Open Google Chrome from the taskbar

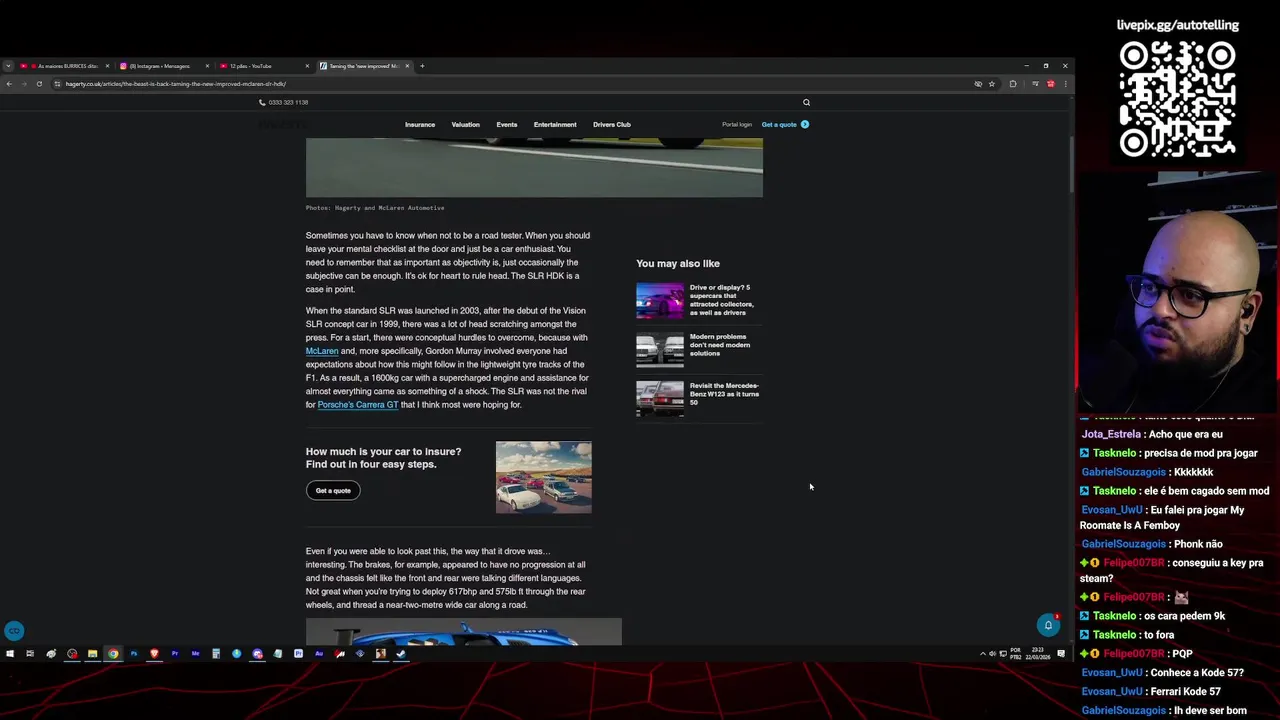[113, 654]
